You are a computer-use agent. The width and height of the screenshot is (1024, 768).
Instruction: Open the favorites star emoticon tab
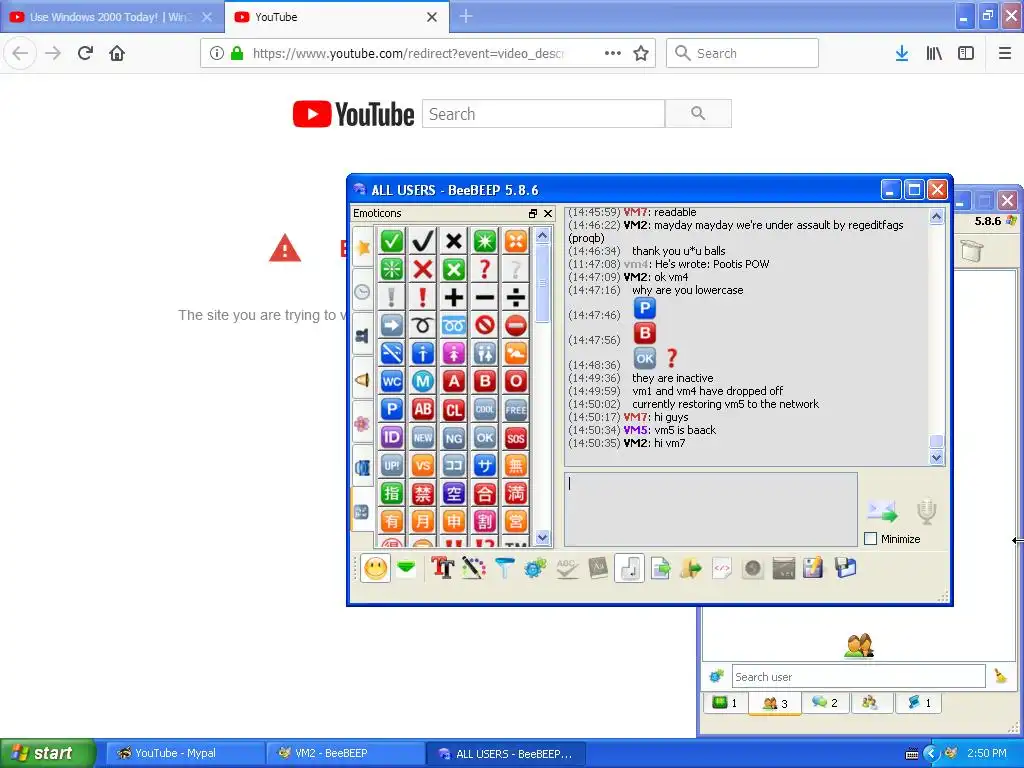[362, 248]
